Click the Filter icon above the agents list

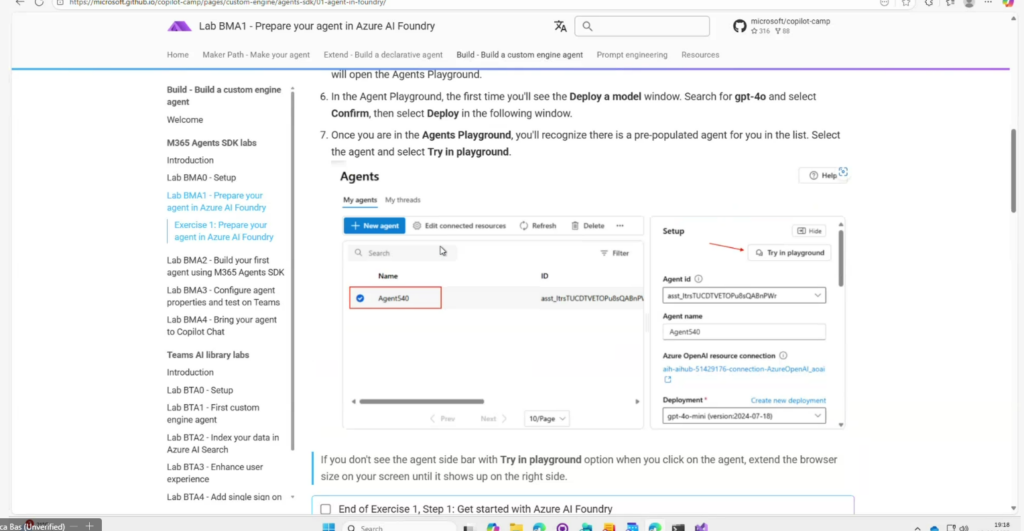604,253
